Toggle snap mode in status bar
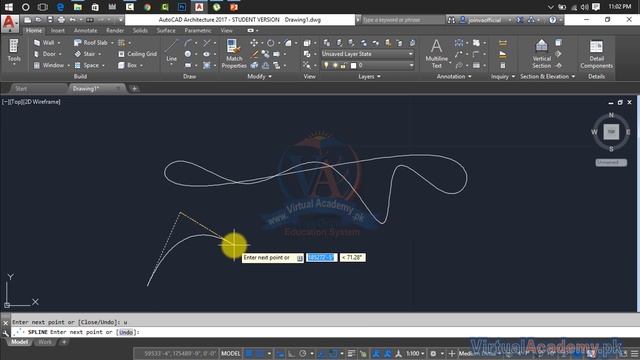The width and height of the screenshot is (640, 360). point(260,353)
